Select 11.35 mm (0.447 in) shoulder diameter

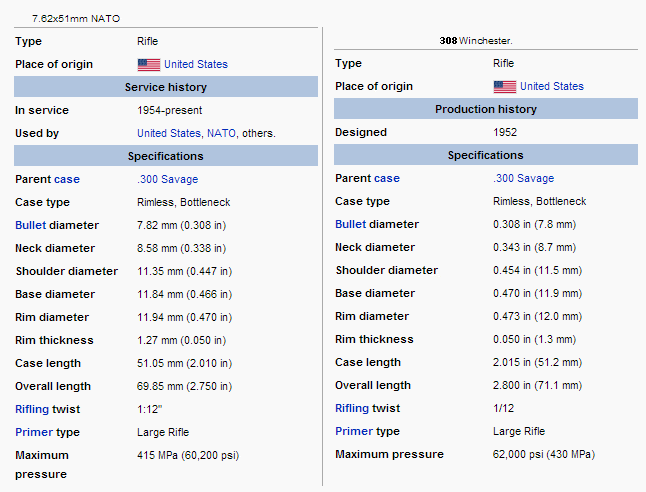tap(185, 272)
